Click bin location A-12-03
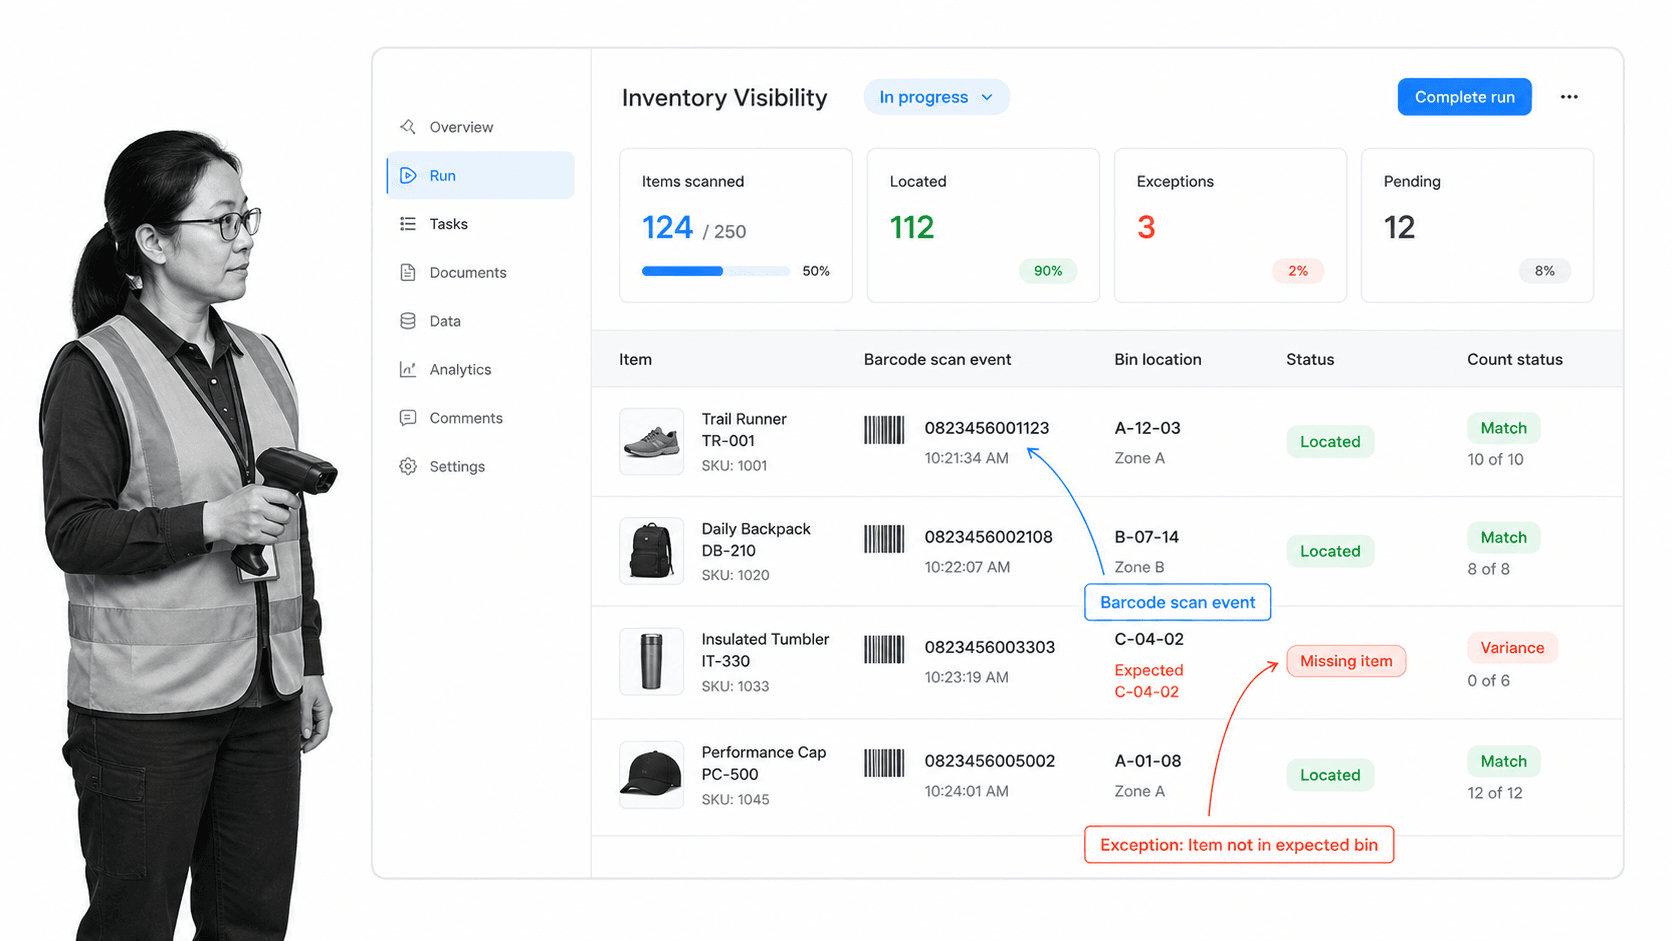The width and height of the screenshot is (1672, 941). pyautogui.click(x=1147, y=428)
